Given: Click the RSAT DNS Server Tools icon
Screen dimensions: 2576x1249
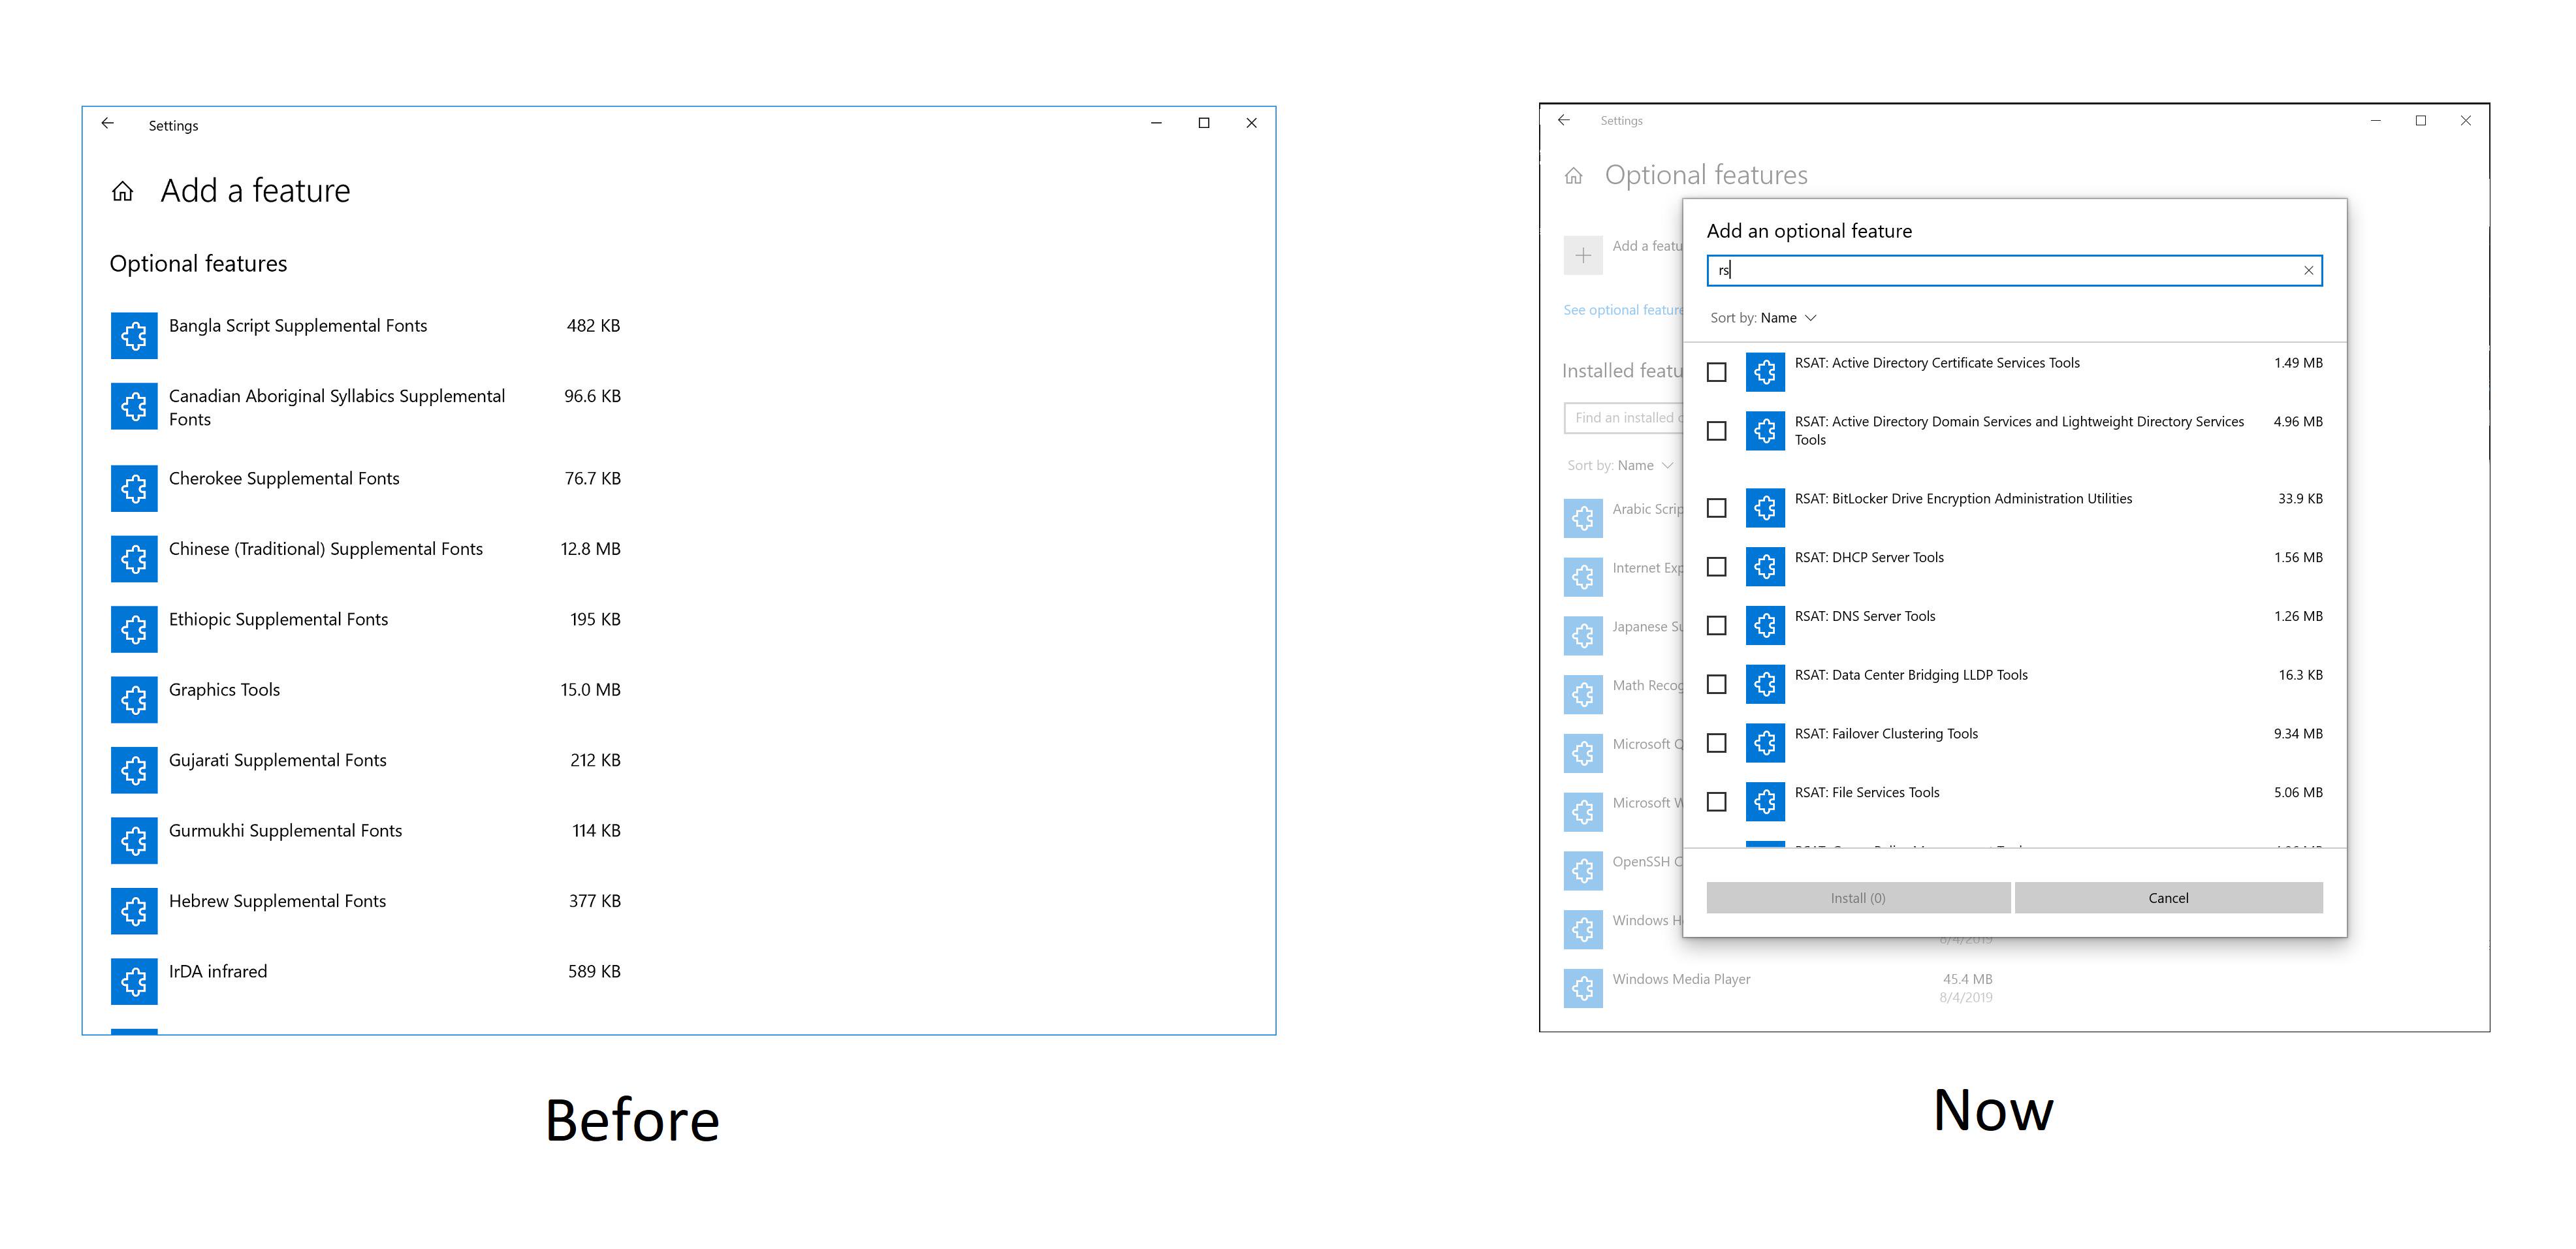Looking at the screenshot, I should (1765, 625).
